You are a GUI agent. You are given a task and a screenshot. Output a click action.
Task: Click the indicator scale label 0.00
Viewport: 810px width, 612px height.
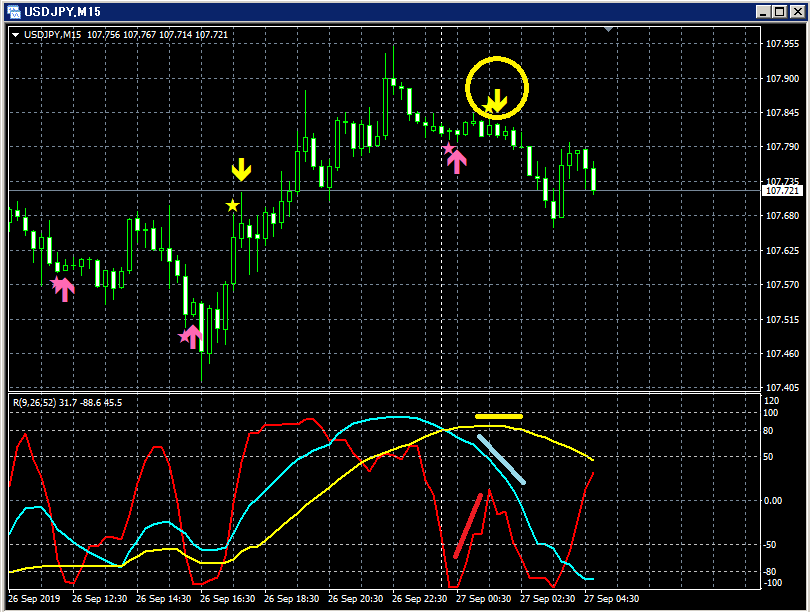tap(773, 500)
